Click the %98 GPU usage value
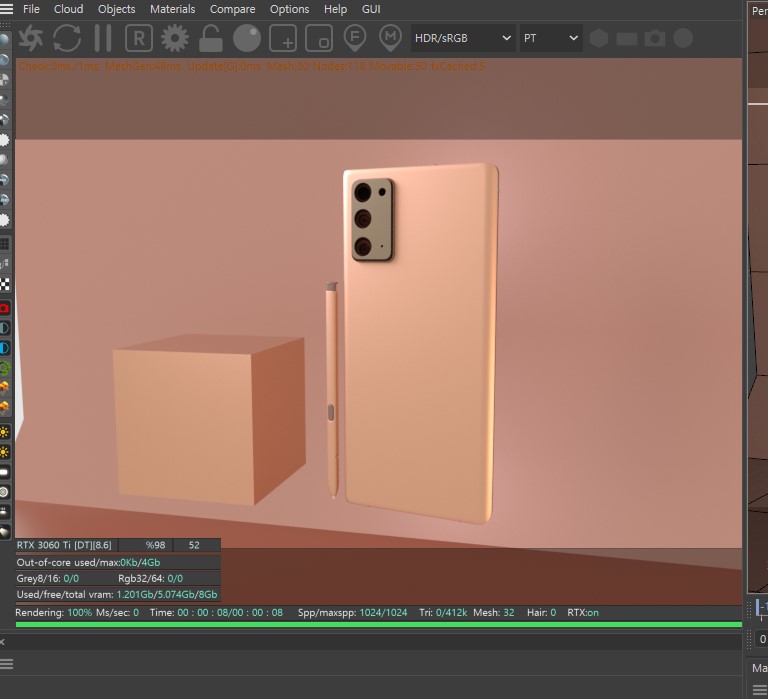 pyautogui.click(x=155, y=545)
